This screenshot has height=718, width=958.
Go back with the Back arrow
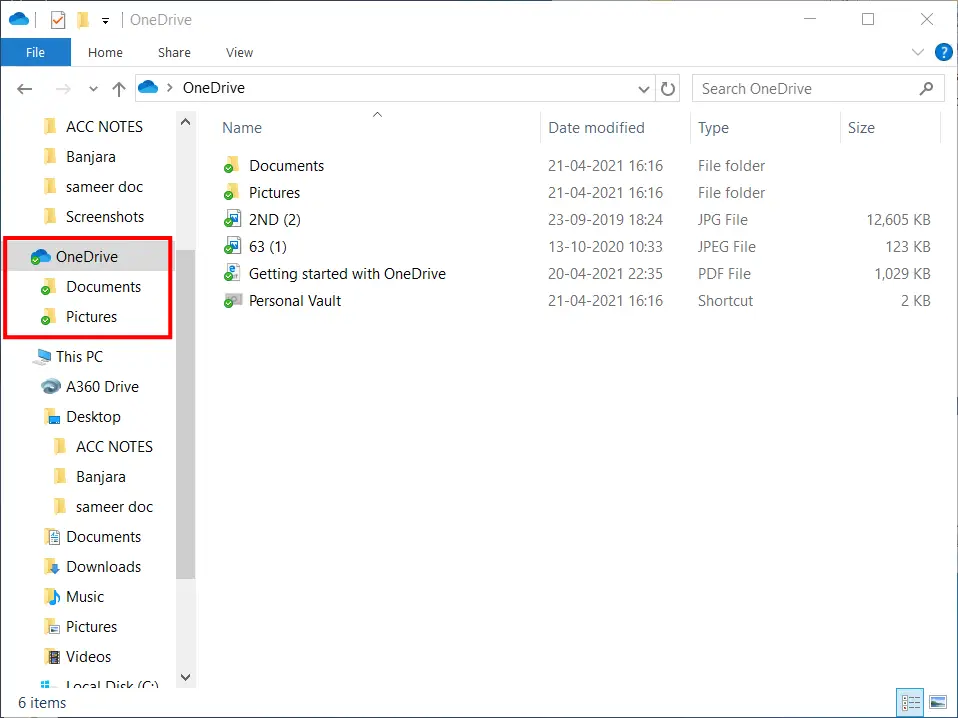24,89
